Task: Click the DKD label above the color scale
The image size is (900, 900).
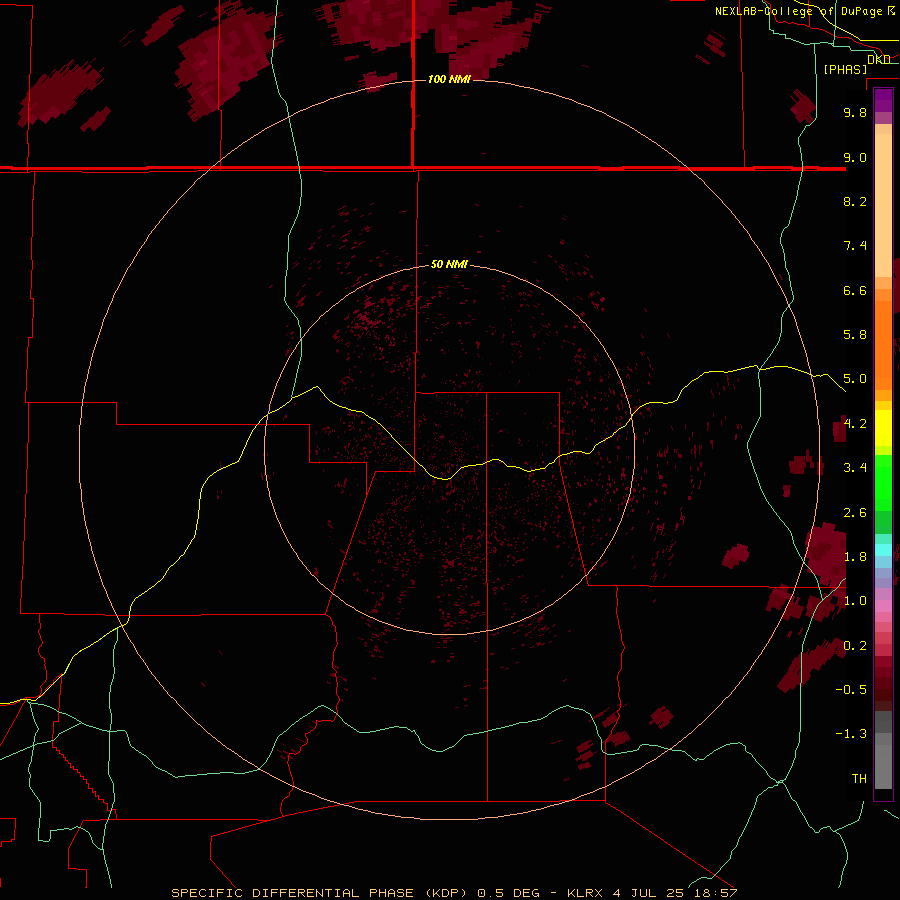Action: (879, 59)
